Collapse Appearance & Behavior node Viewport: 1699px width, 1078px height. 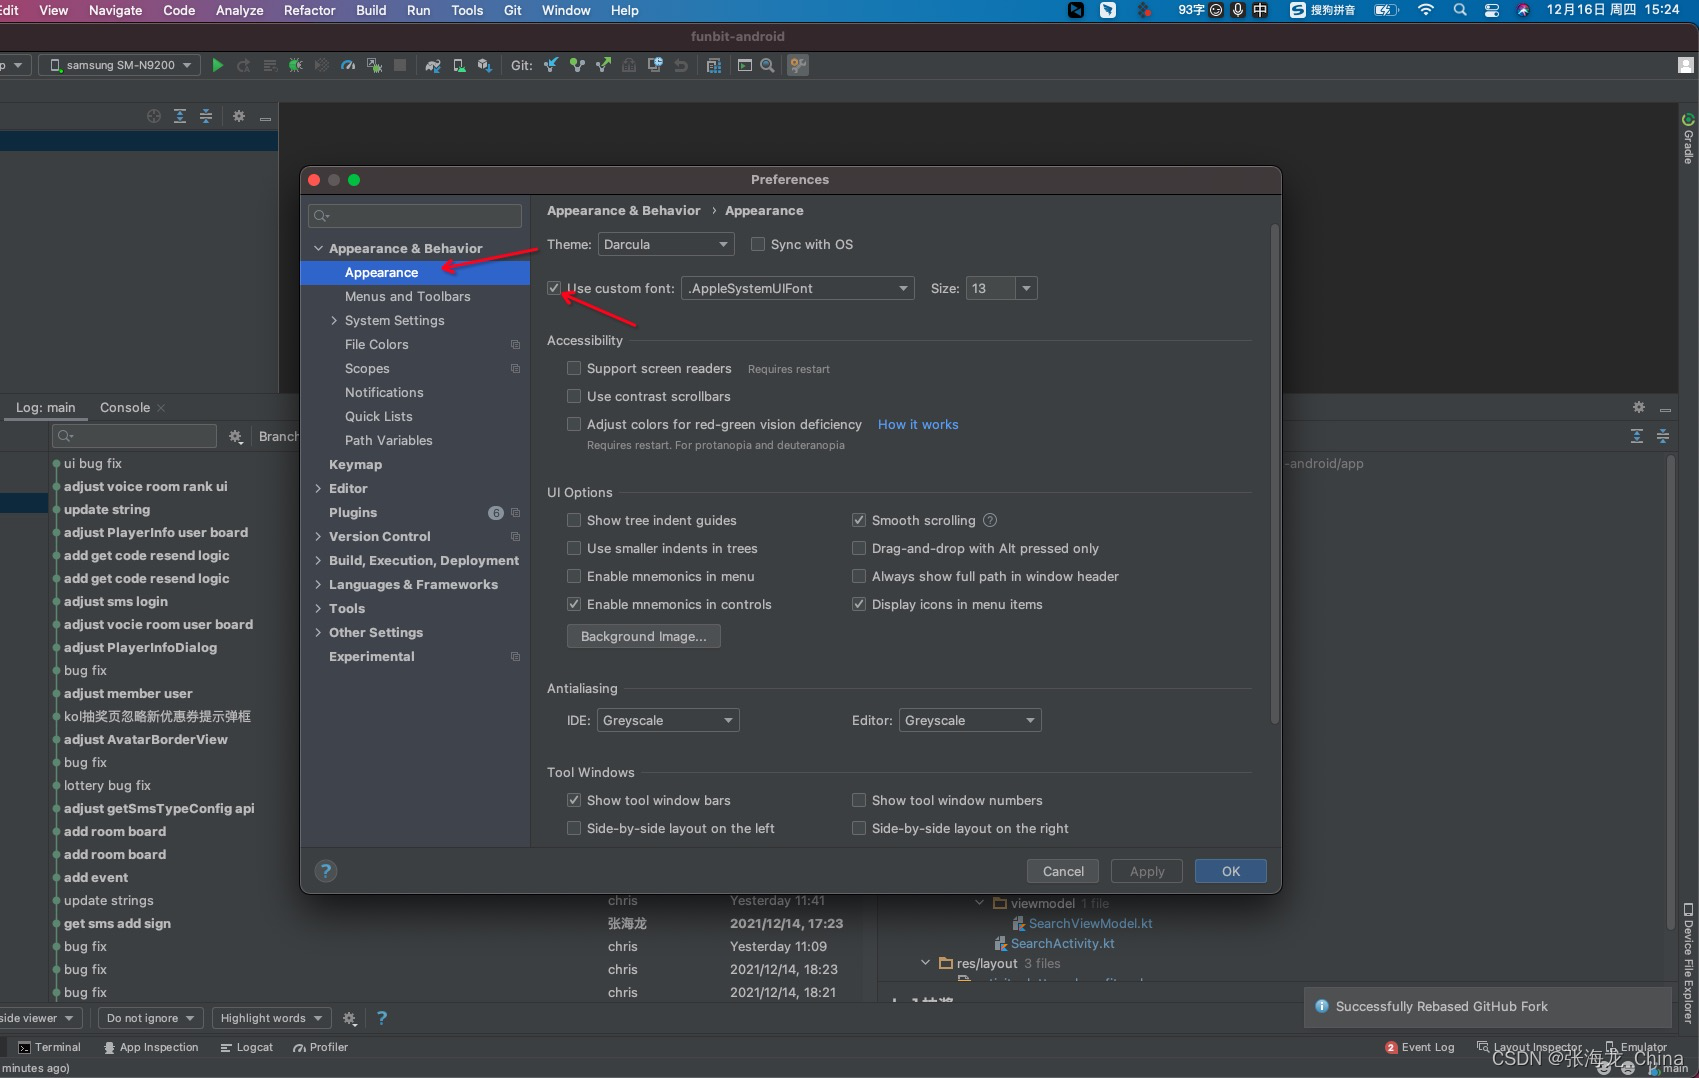point(318,248)
